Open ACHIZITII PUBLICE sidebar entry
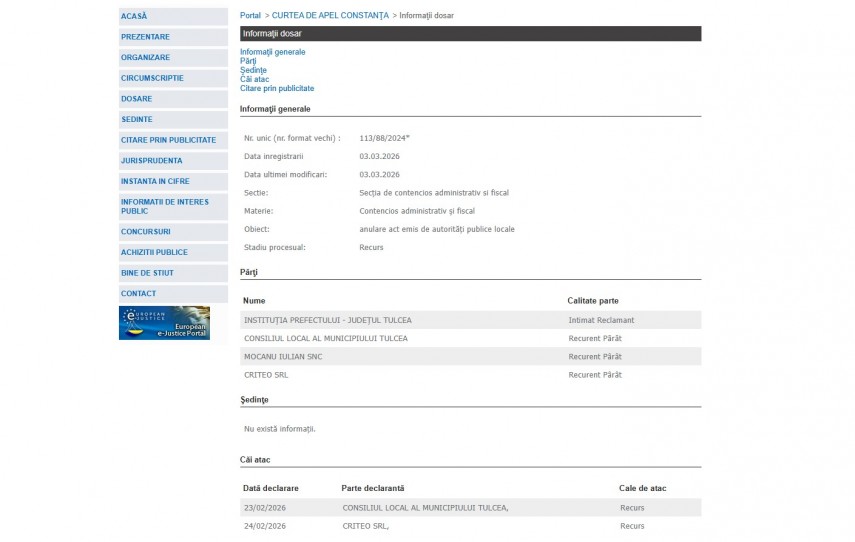 tap(154, 252)
